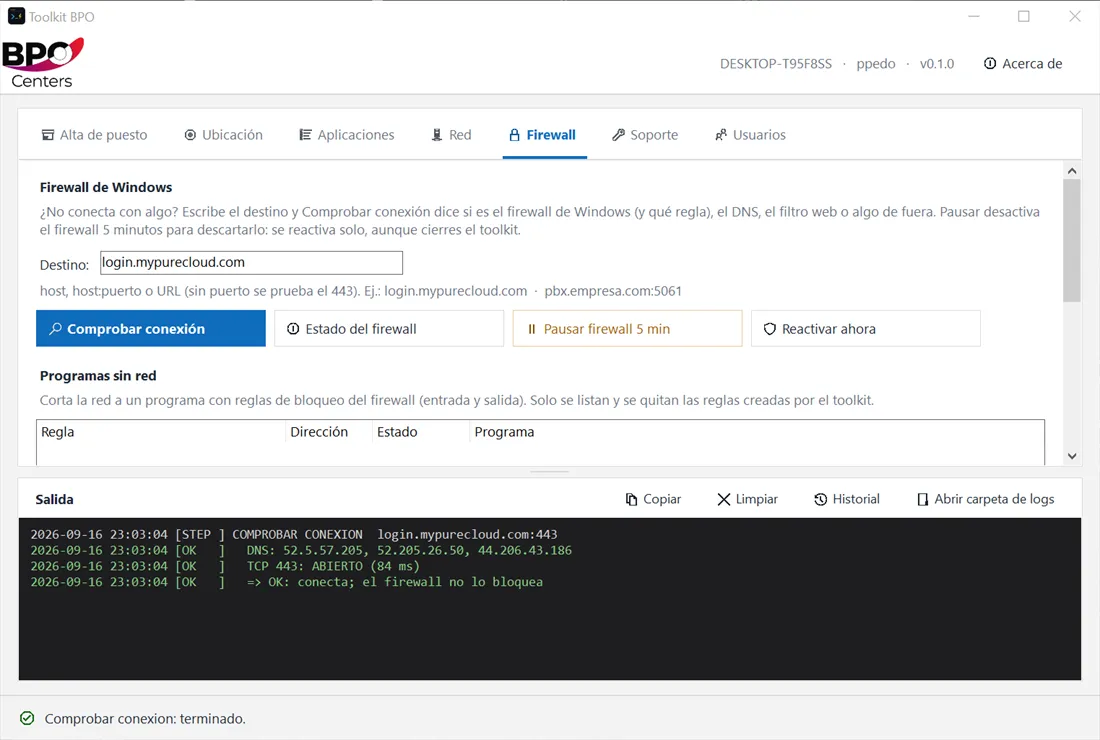The height and width of the screenshot is (740, 1100).
Task: Click the magnifier icon in Comprobar conexión
Action: [55, 328]
